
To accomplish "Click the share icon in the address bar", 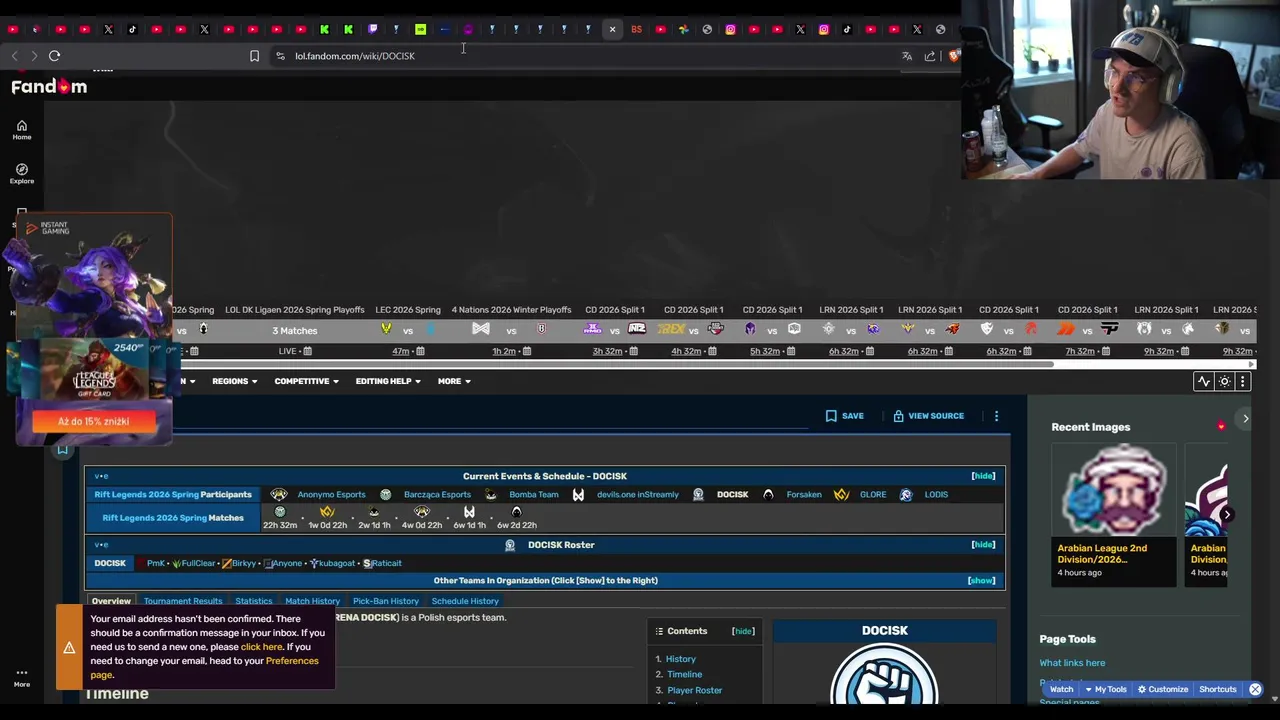I will 930,56.
